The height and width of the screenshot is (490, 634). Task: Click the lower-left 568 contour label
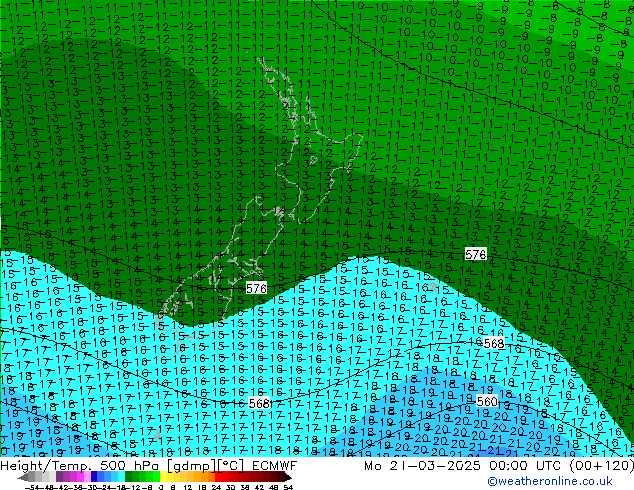click(x=259, y=403)
